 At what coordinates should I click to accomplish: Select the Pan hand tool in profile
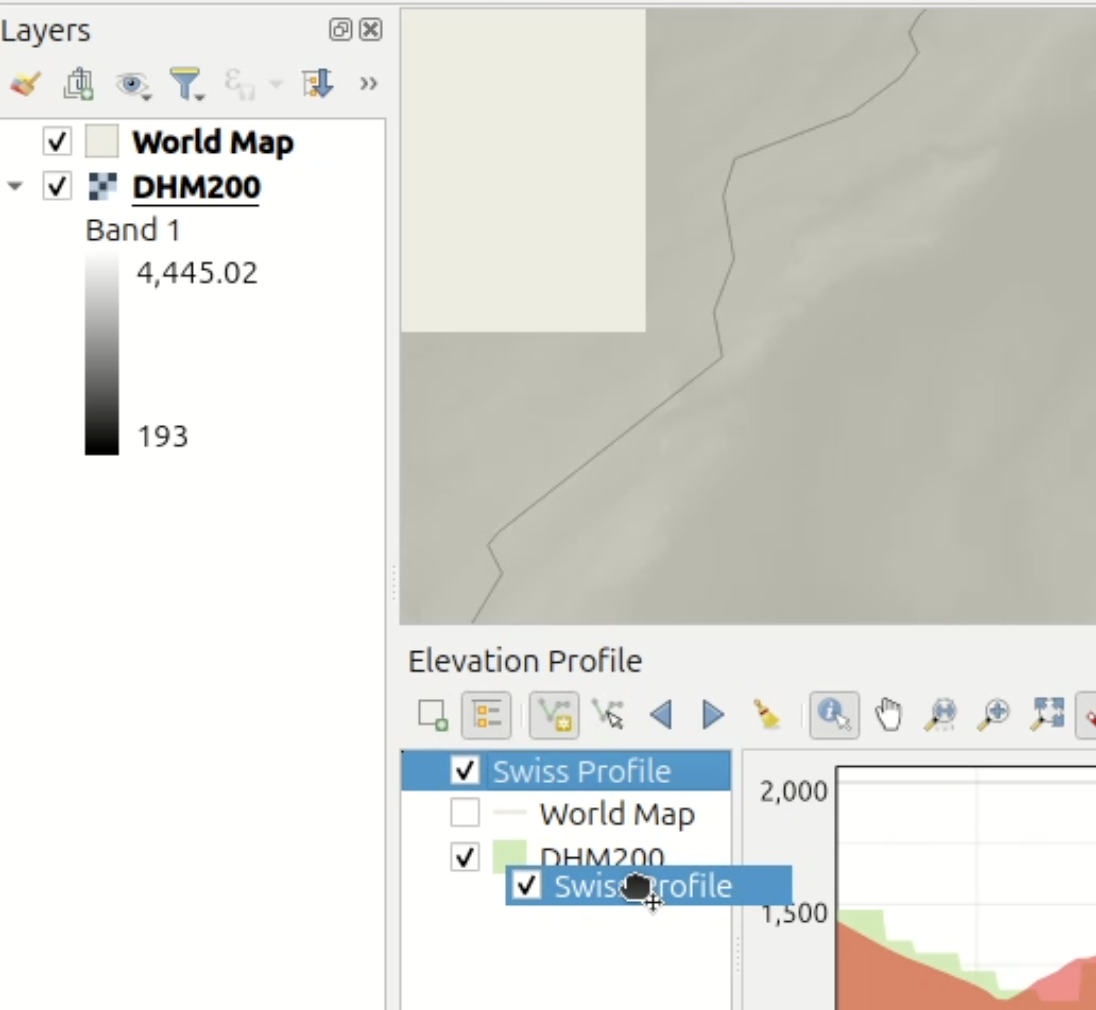(888, 715)
